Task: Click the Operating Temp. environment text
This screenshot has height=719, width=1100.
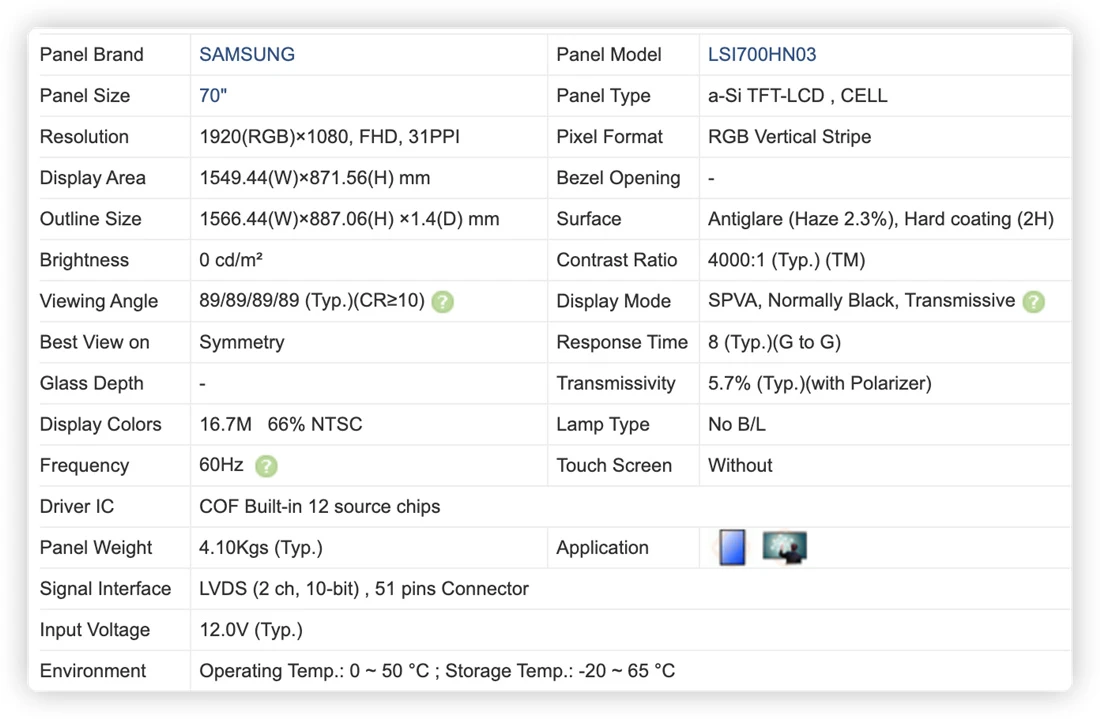Action: 437,671
